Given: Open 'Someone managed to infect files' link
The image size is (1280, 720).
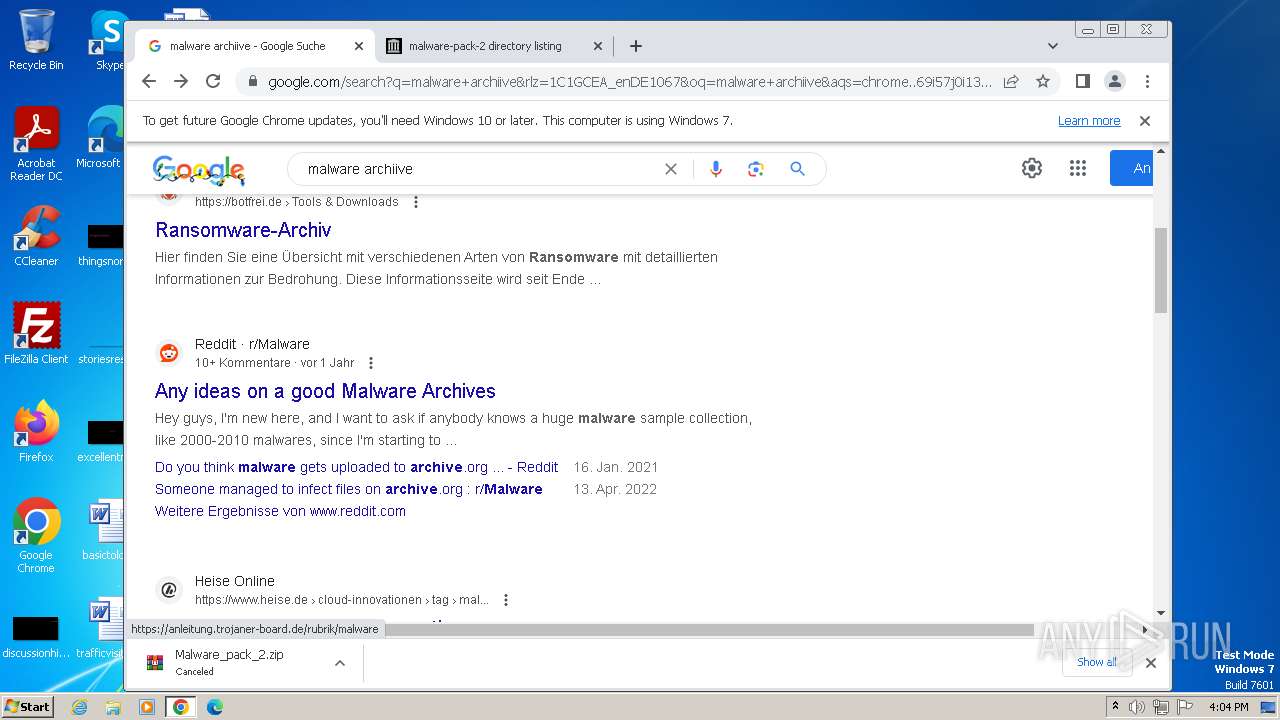Looking at the screenshot, I should click(348, 489).
